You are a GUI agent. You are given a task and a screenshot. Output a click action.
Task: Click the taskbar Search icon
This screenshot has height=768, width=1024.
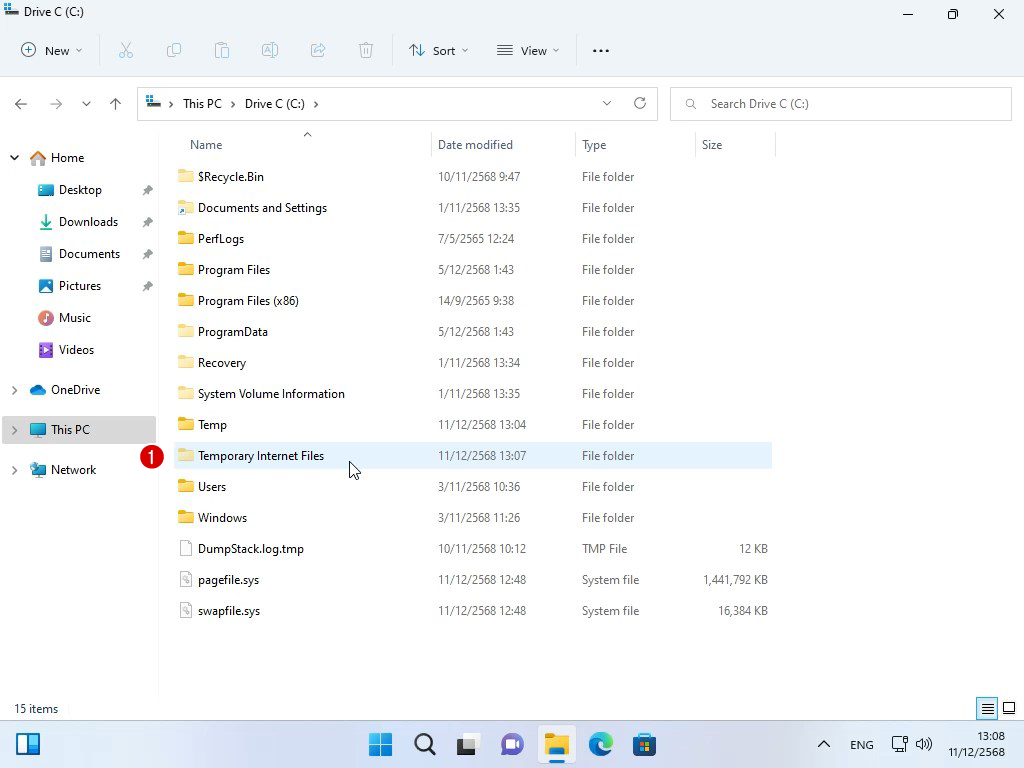click(x=424, y=745)
